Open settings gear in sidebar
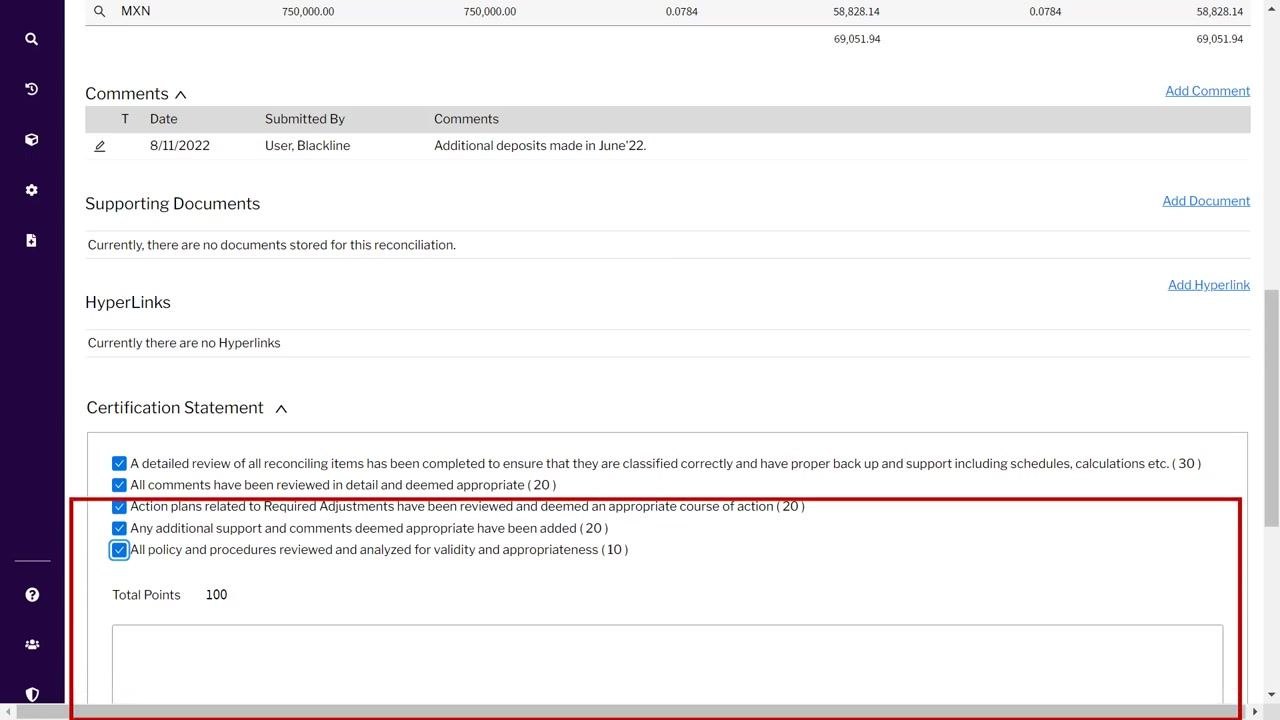1280x720 pixels. coord(32,190)
